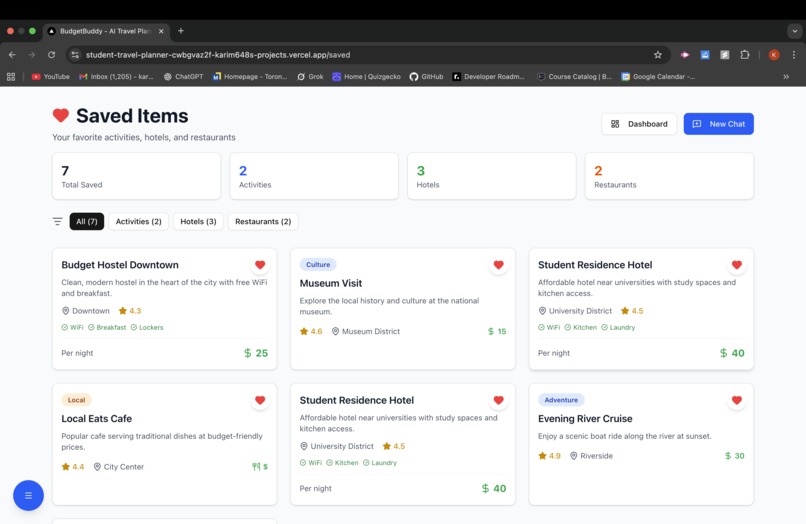Open the filter icon beside All (7)

click(57, 221)
